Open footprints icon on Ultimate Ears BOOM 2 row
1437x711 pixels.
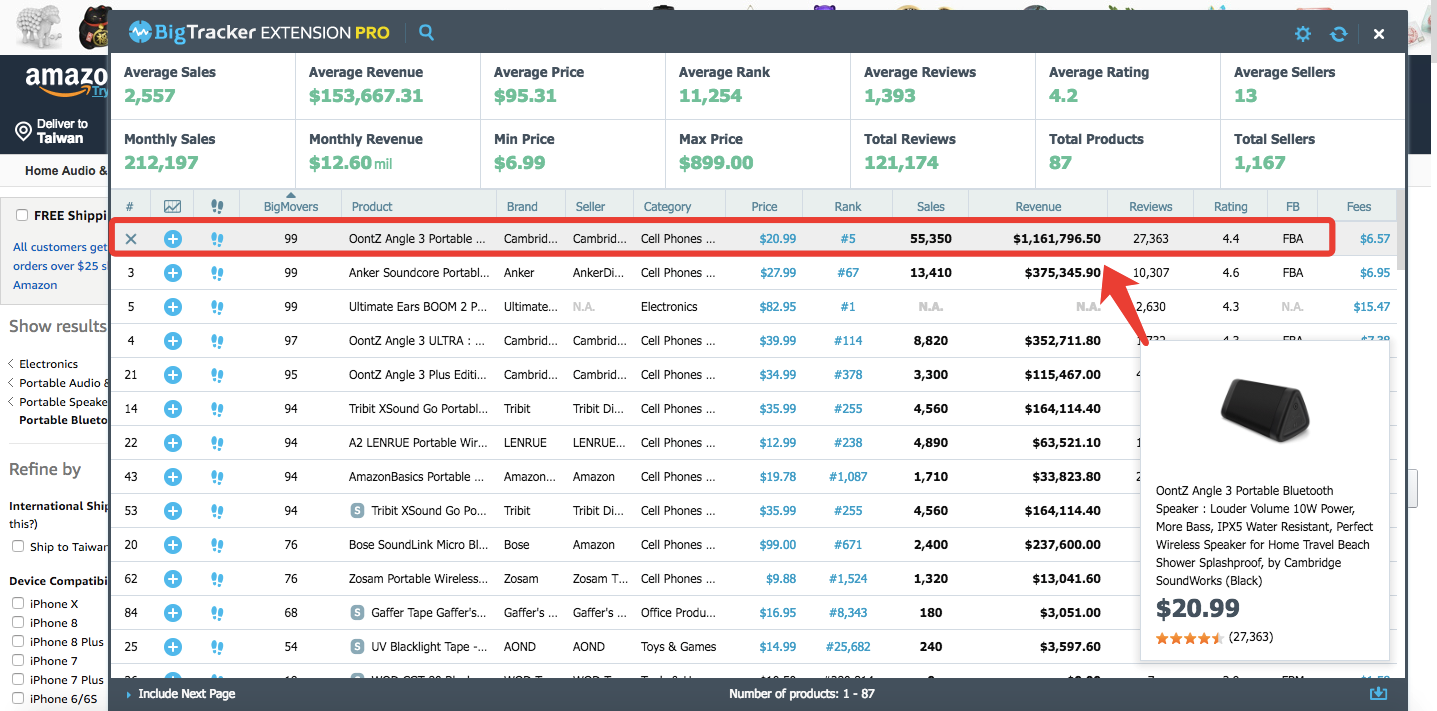tap(218, 307)
